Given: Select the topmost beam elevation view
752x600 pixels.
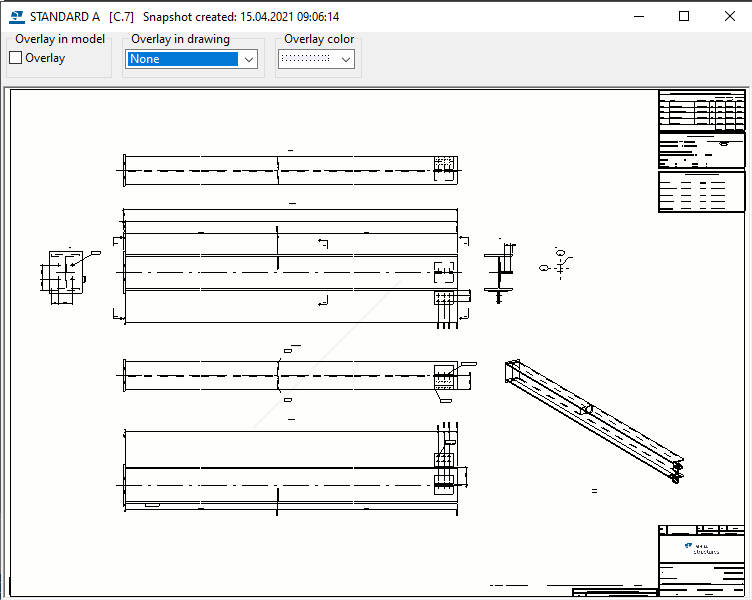Looking at the screenshot, I should pyautogui.click(x=289, y=170).
